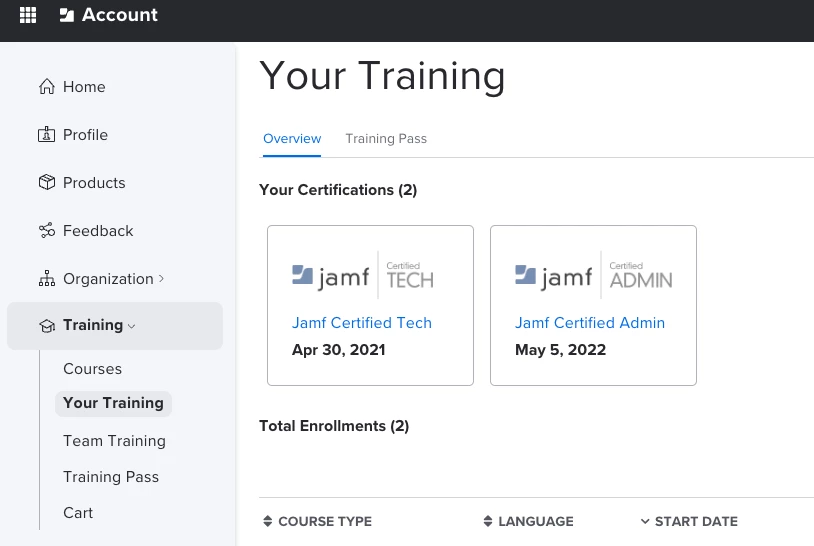Click the COURSE TYPE column header
The height and width of the screenshot is (546, 814).
(325, 521)
